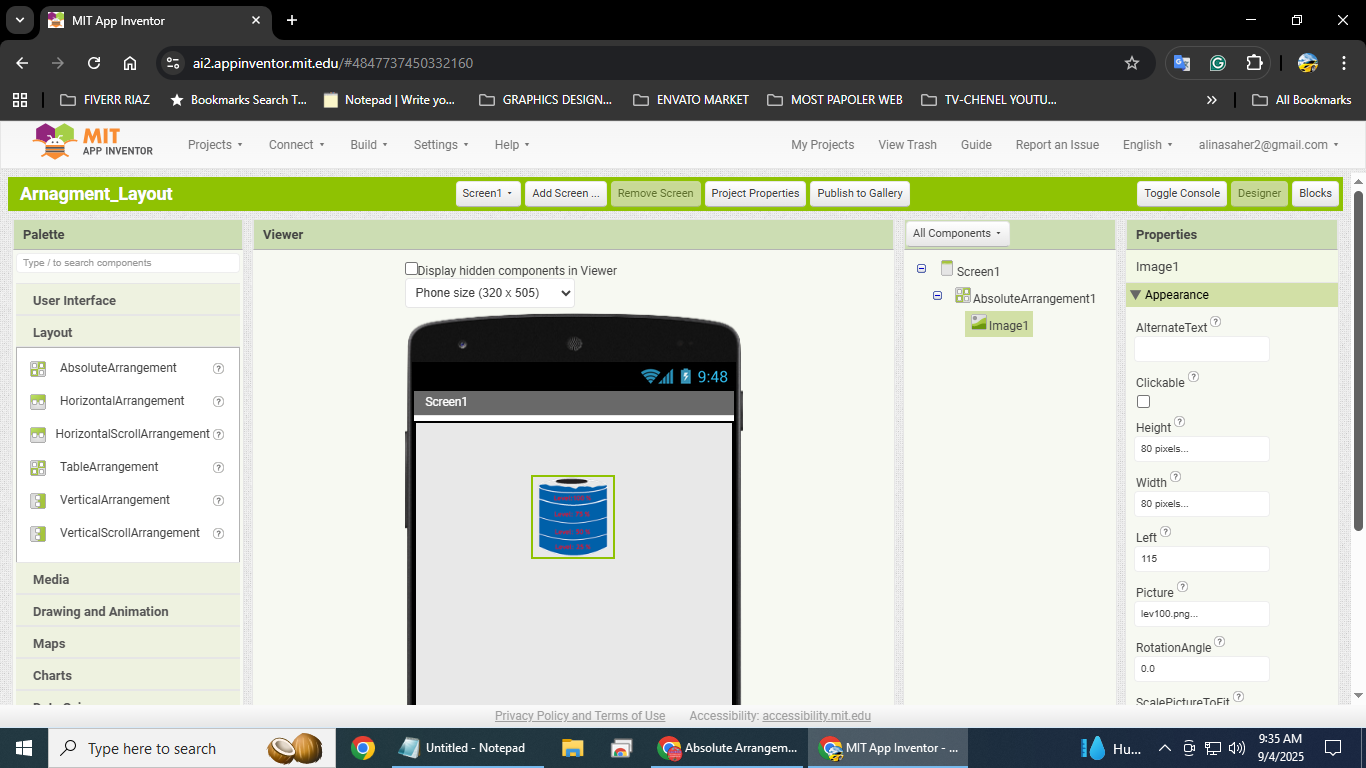Collapse the Screen1 tree node
Viewport: 1366px width, 768px height.
tap(921, 269)
